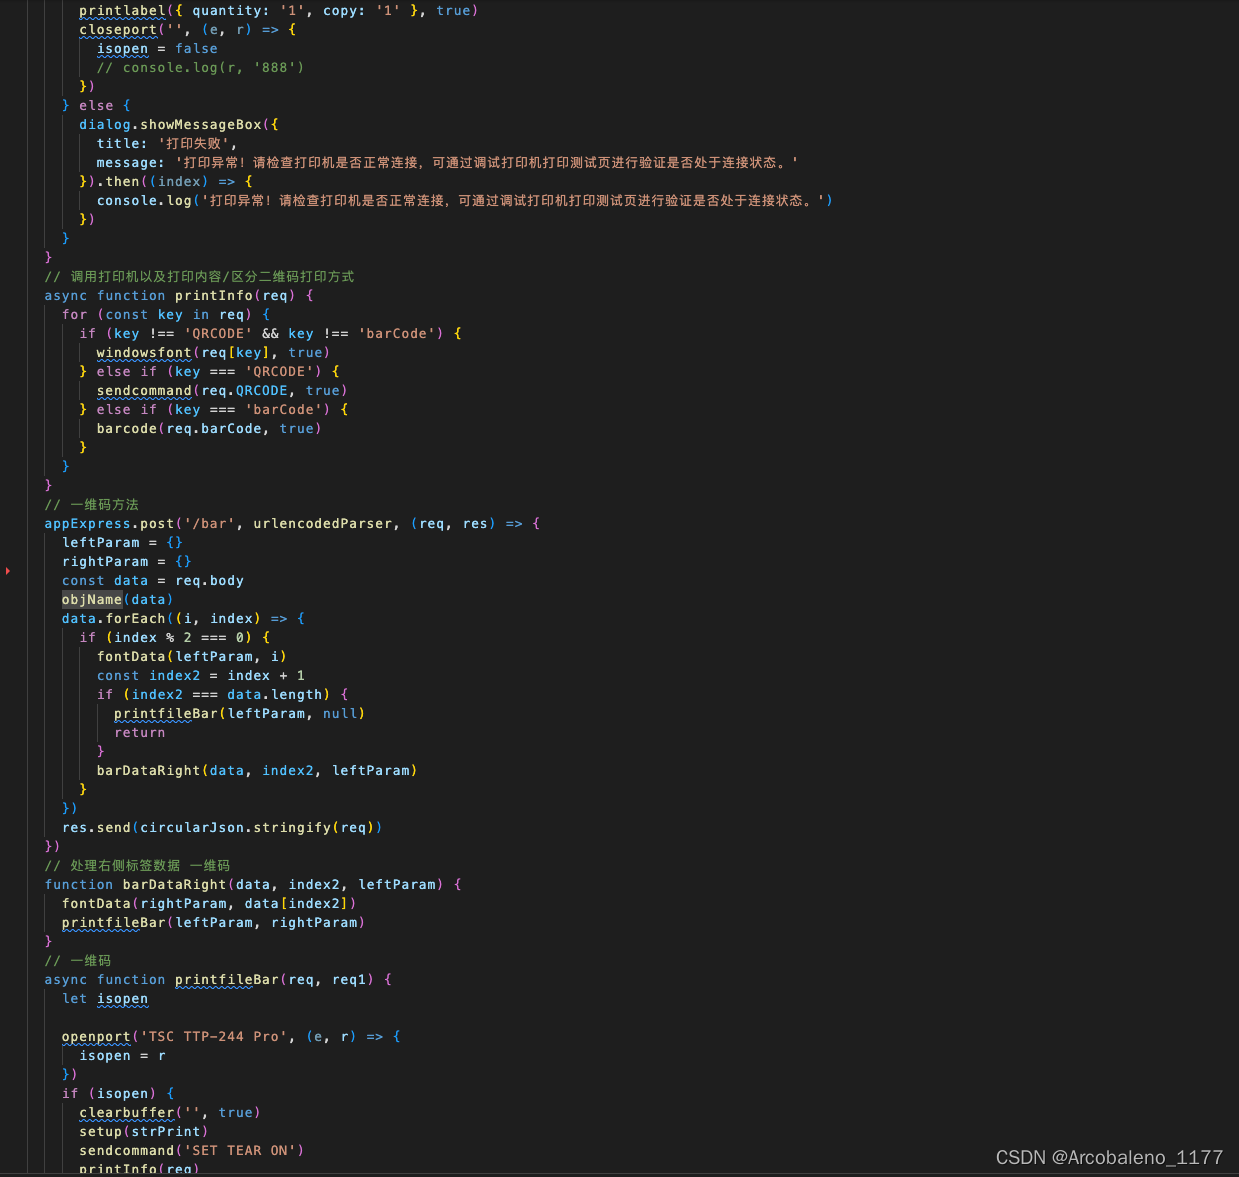Click the dialog.showMessageBox call
Image resolution: width=1239 pixels, height=1177 pixels.
(x=179, y=124)
